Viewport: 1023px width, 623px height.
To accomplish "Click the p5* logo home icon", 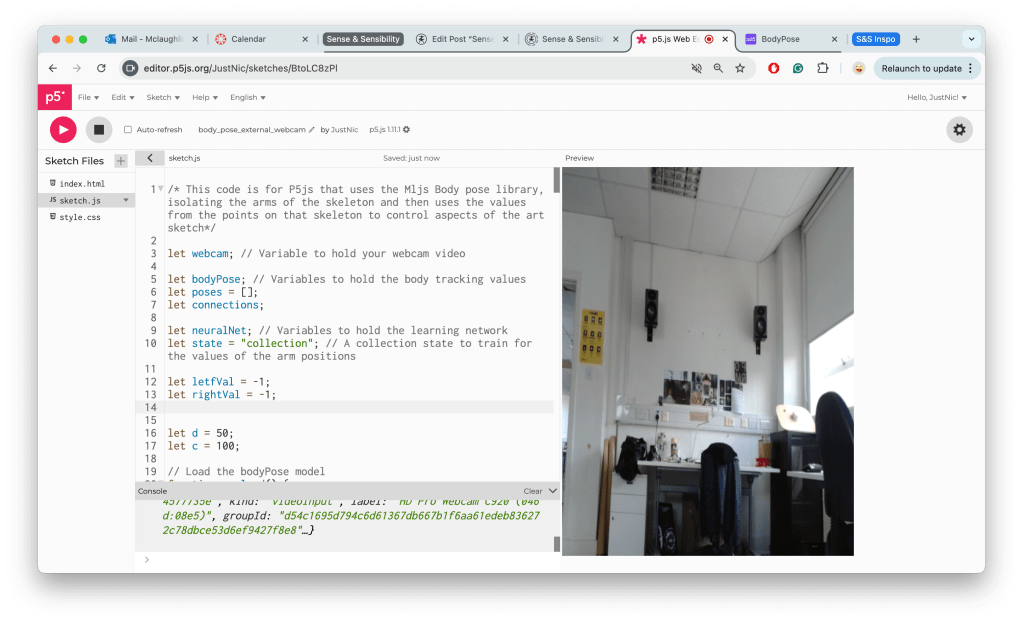I will 54,97.
